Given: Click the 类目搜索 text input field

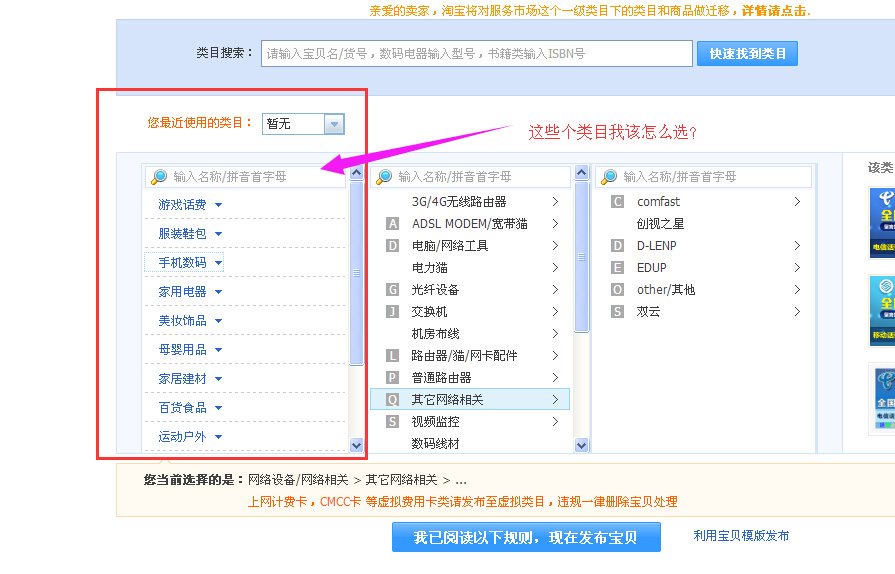Looking at the screenshot, I should pyautogui.click(x=476, y=54).
